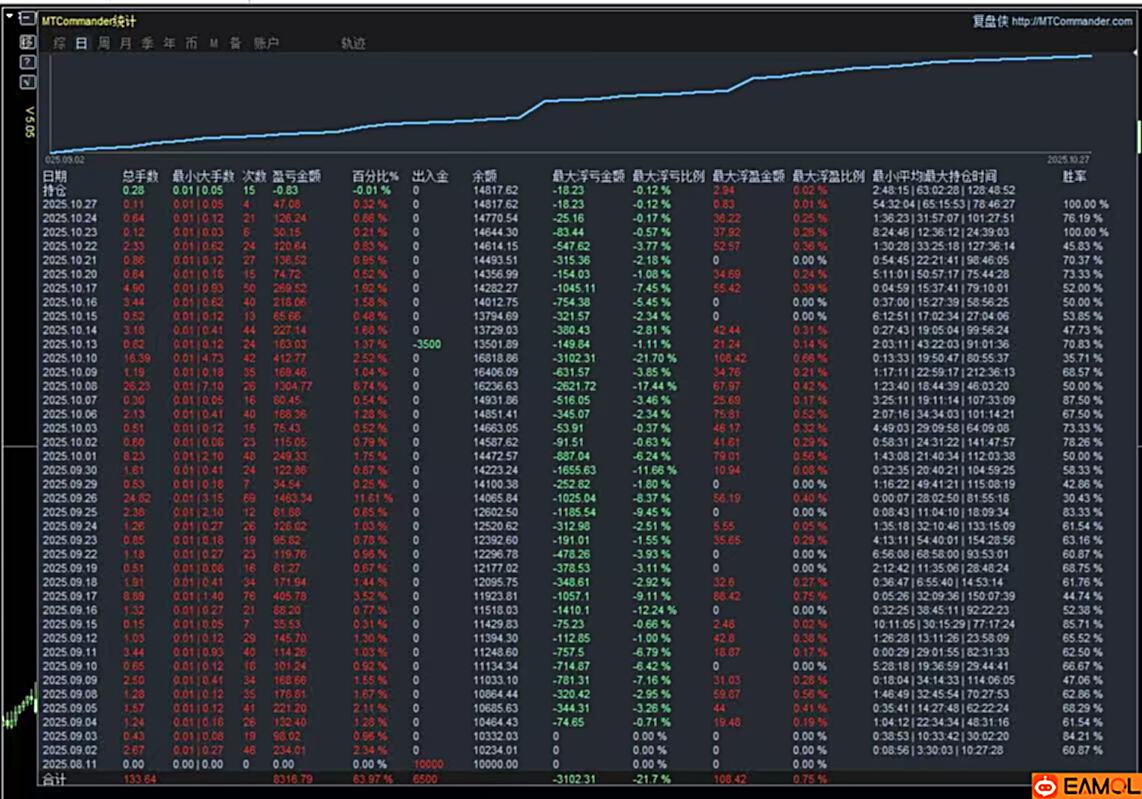This screenshot has height=799, width=1142.
Task: Open the question mark help icon
Action: click(28, 62)
